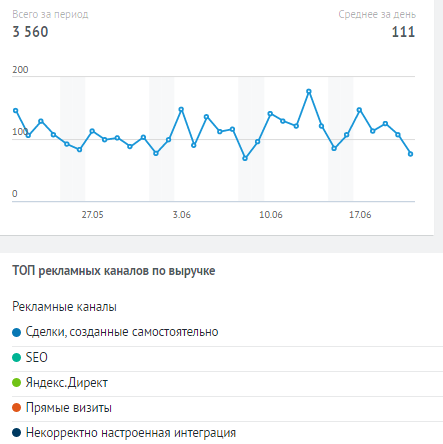Click the Всего за период label
Image resolution: width=443 pixels, height=444 pixels.
[50, 14]
